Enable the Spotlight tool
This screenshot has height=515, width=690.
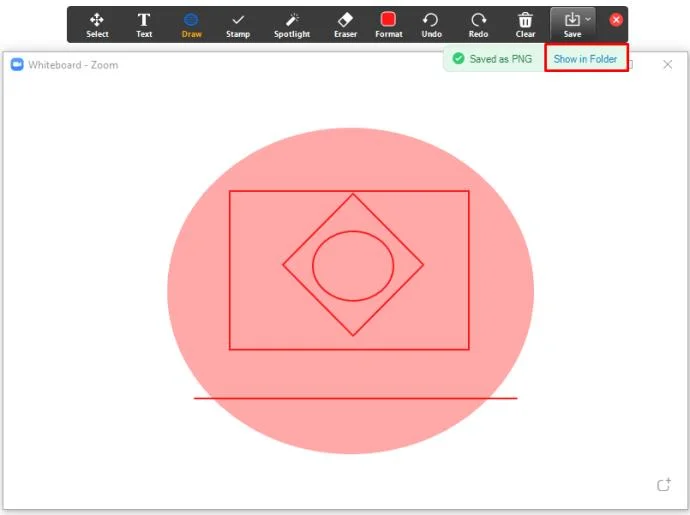click(x=292, y=25)
